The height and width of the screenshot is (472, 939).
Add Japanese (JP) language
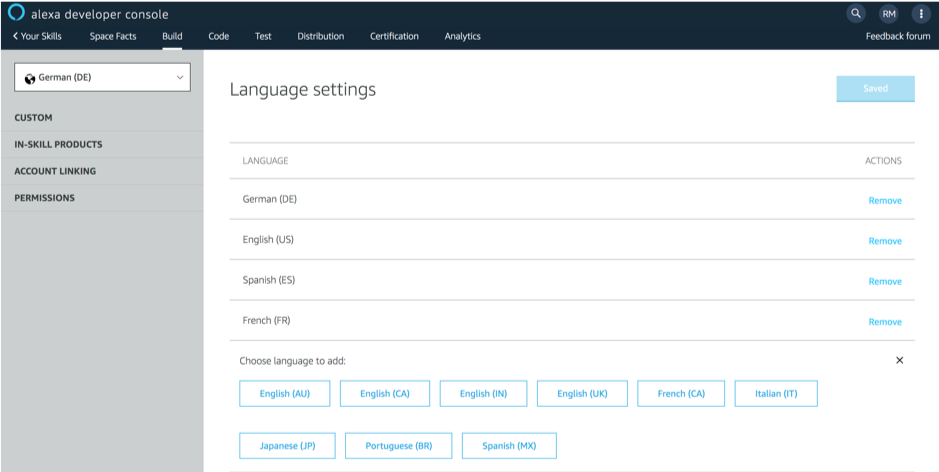tap(287, 445)
